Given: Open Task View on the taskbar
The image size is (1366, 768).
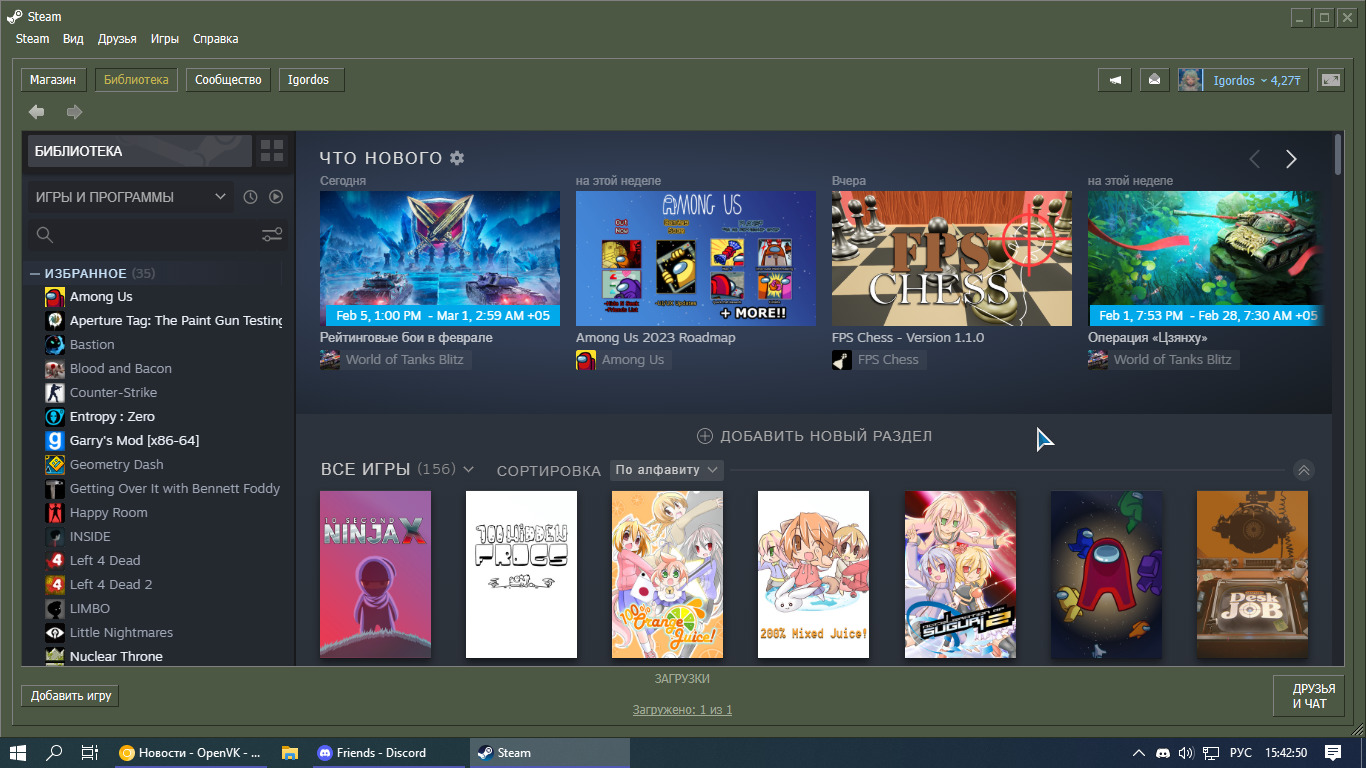Looking at the screenshot, I should click(89, 753).
